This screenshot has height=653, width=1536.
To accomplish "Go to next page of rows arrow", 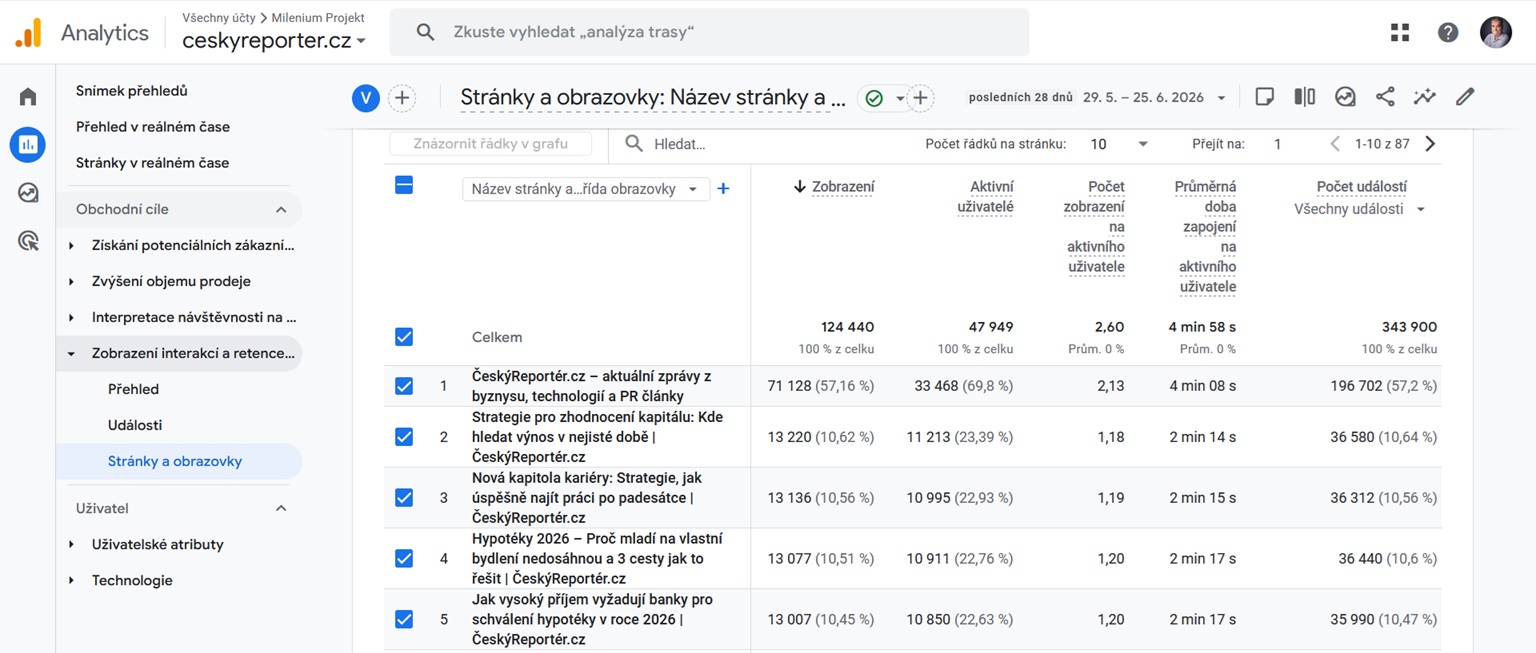I will point(1430,144).
